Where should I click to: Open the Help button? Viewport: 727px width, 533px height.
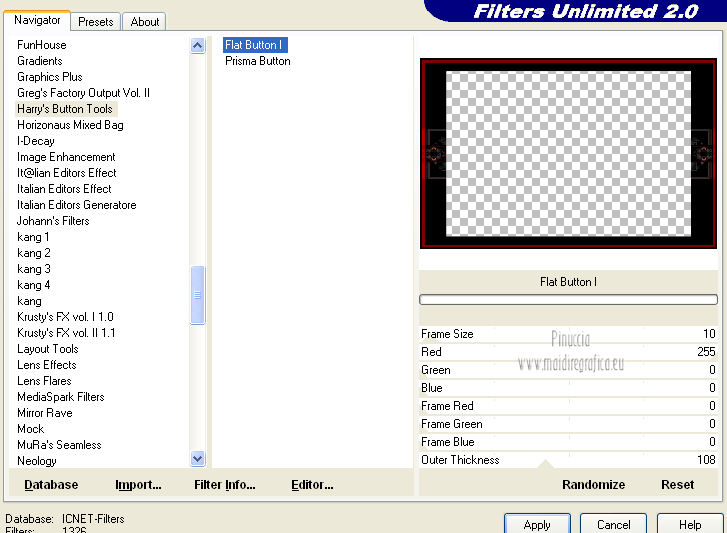coord(690,524)
